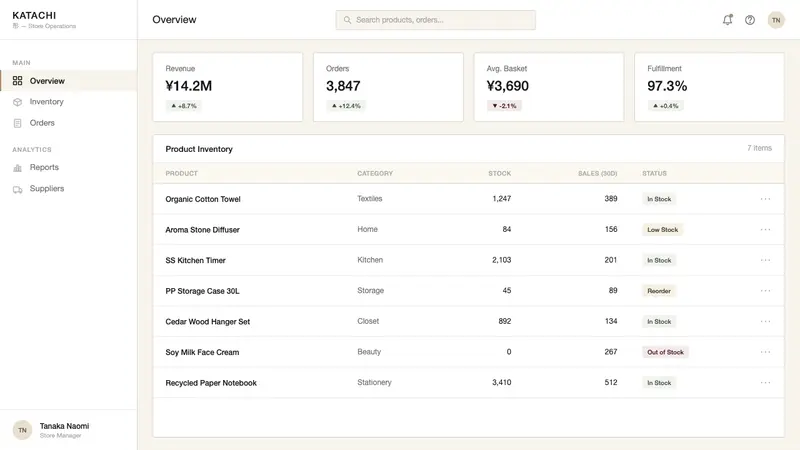
Task: Click the -2.1% basket change badge
Action: tap(504, 106)
